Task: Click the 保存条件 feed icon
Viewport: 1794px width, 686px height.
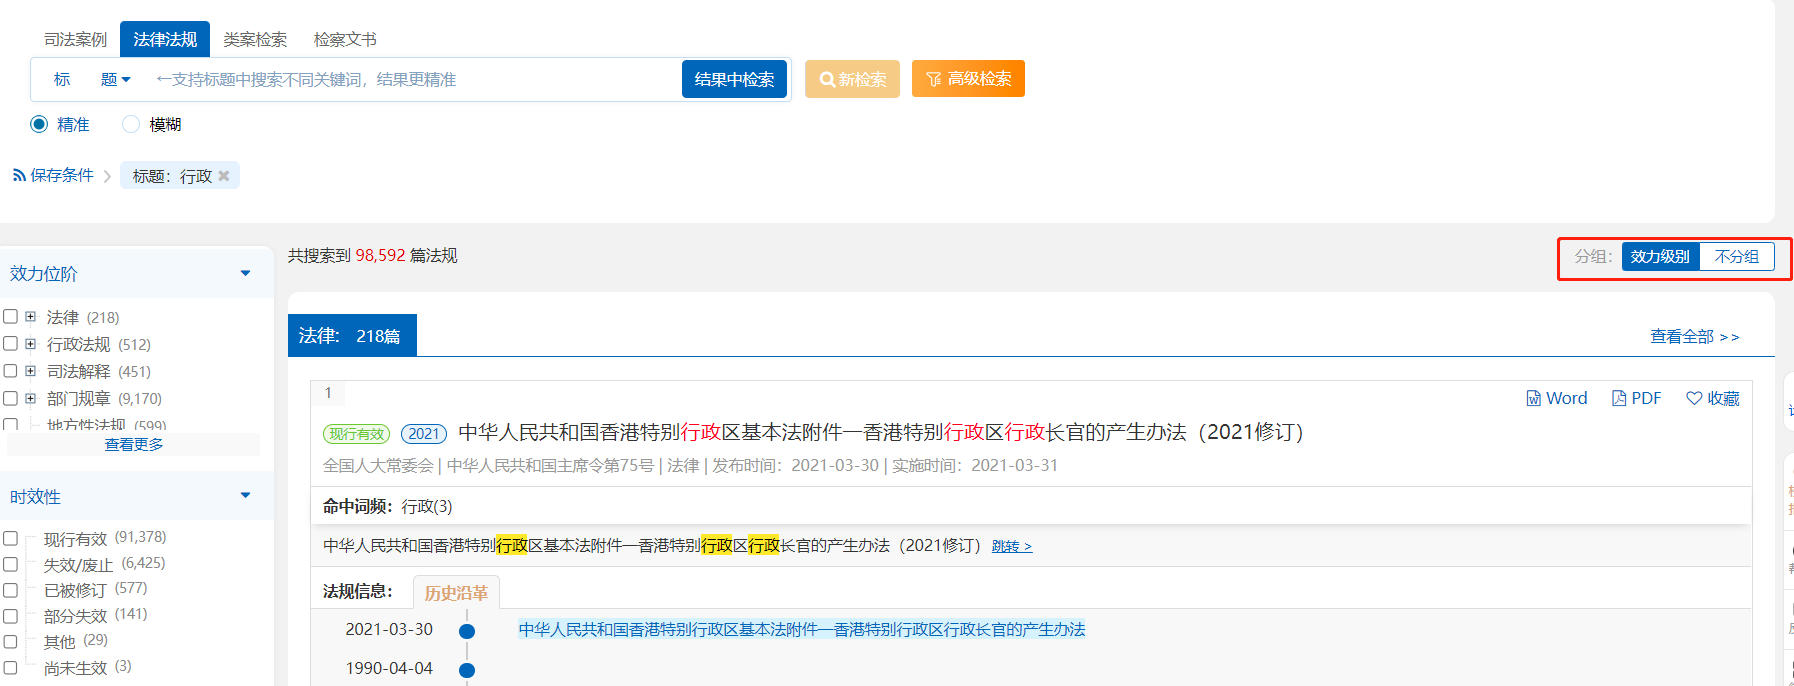Action: click(x=19, y=175)
